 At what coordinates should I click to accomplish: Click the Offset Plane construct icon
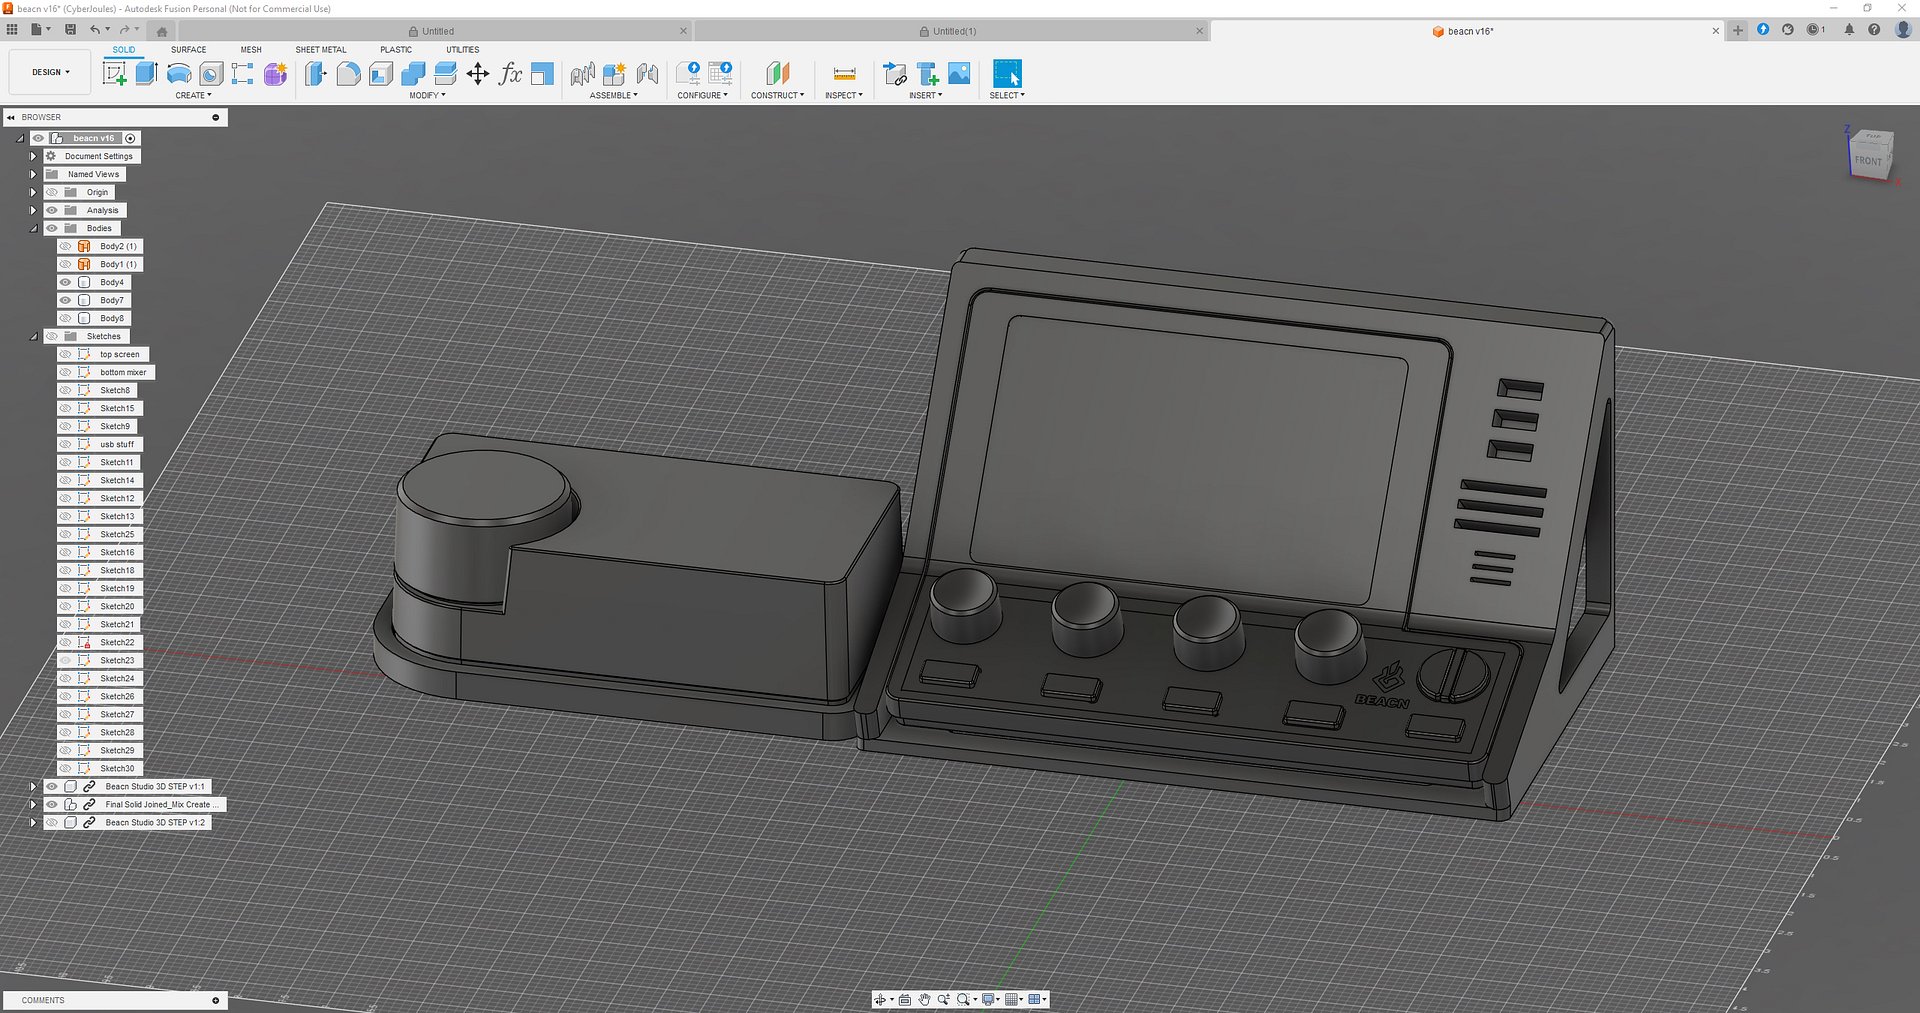click(777, 73)
